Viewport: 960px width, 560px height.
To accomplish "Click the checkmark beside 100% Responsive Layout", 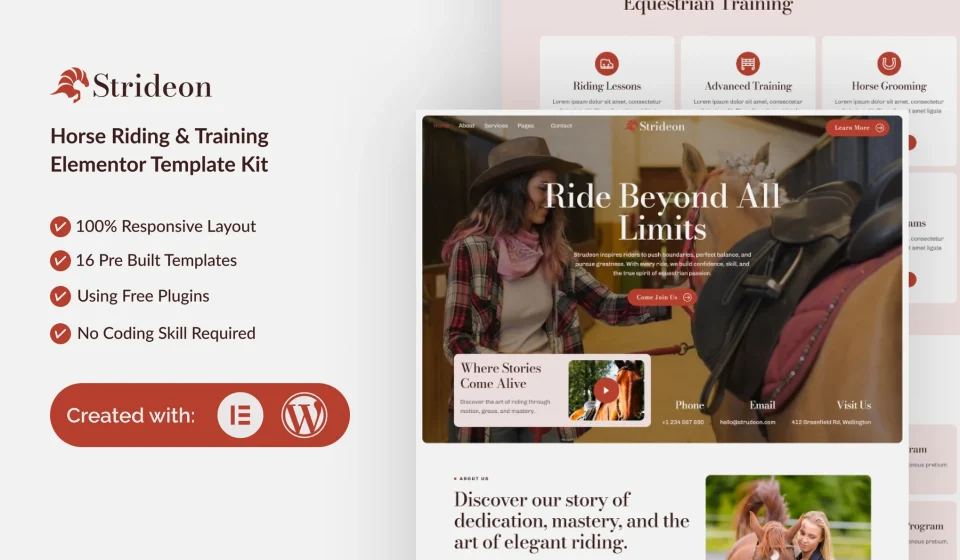I will [60, 226].
